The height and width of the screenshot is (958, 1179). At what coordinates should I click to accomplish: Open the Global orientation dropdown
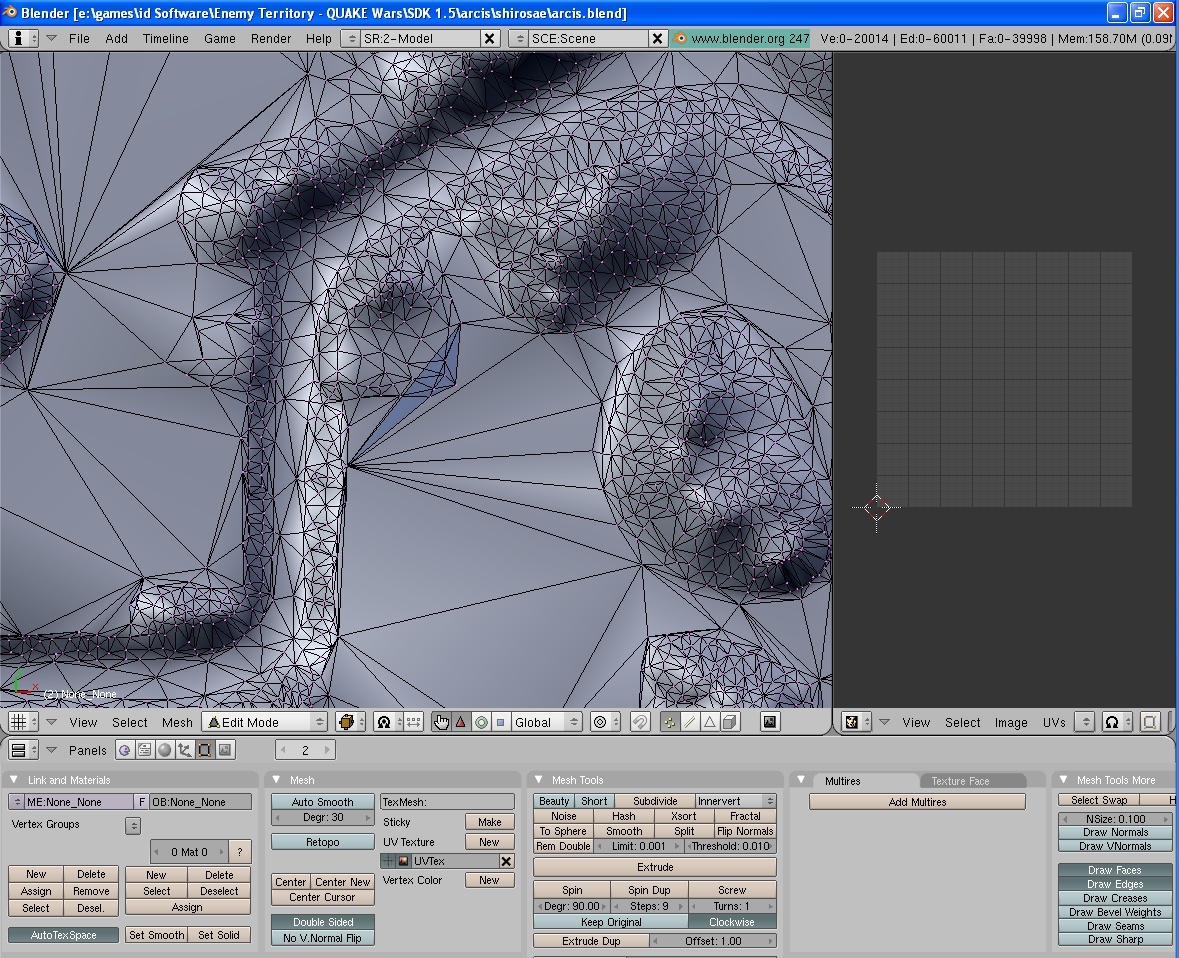click(x=546, y=722)
